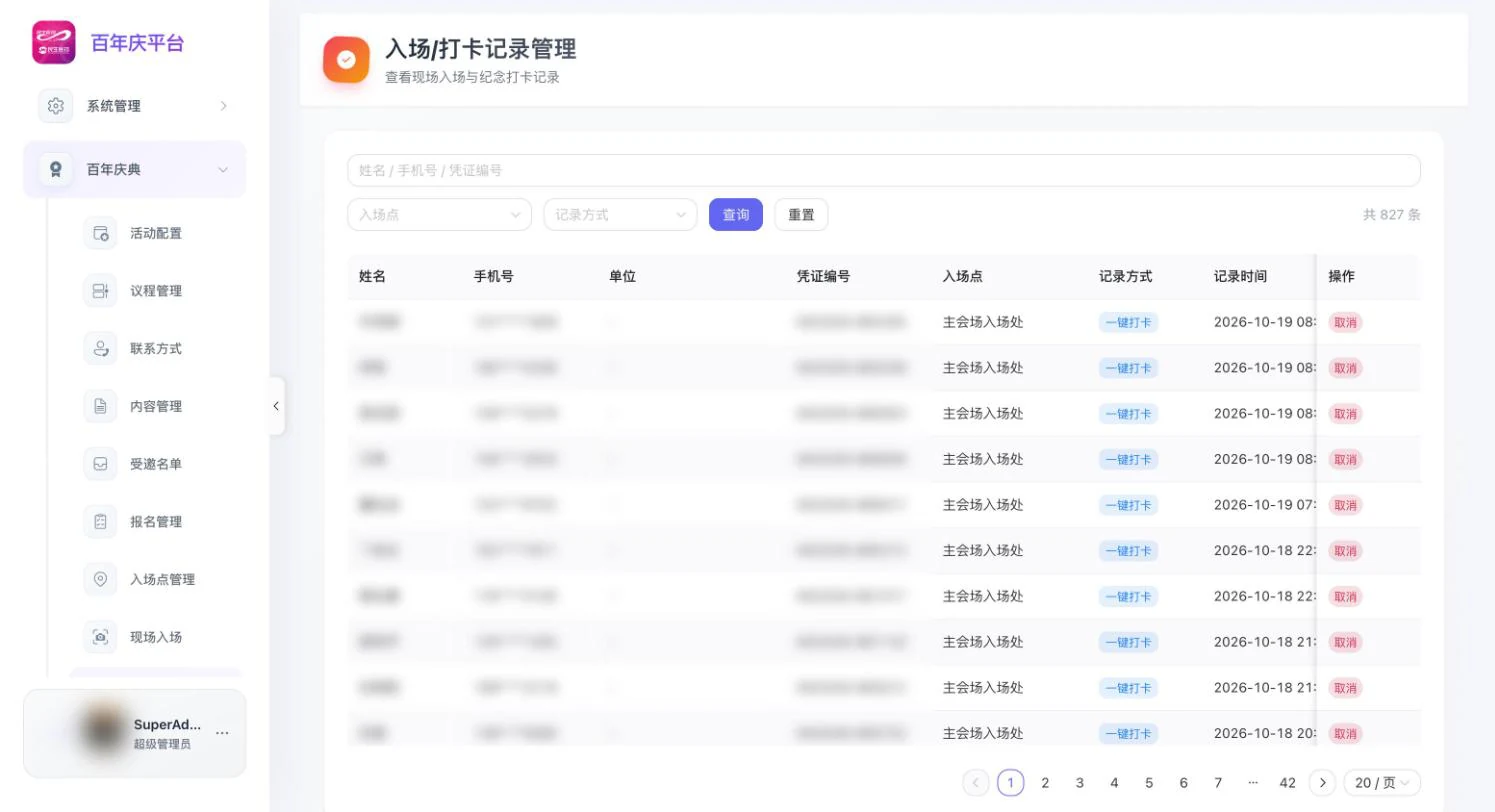Select the 受邀名单 menu item label
Screen dimensions: 1495x812
pos(156,464)
